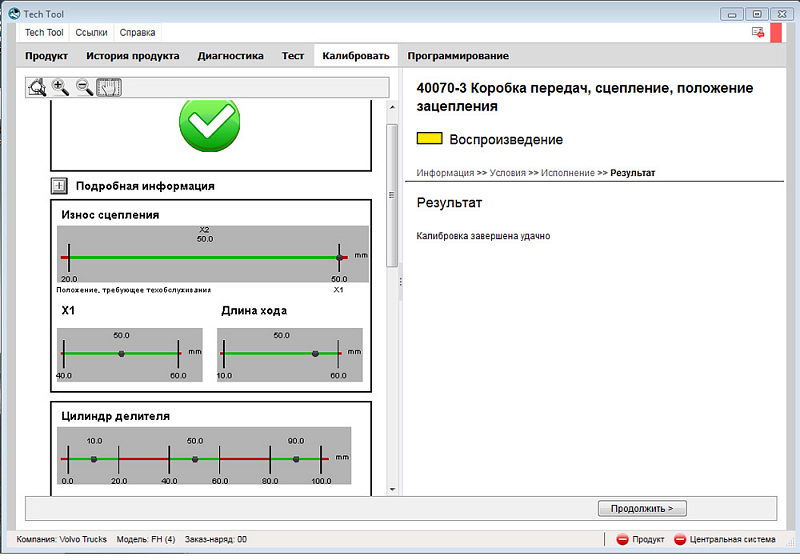Screen dimensions: 800x560
Task: Click the Результат breadcrumb step
Action: pos(633,173)
